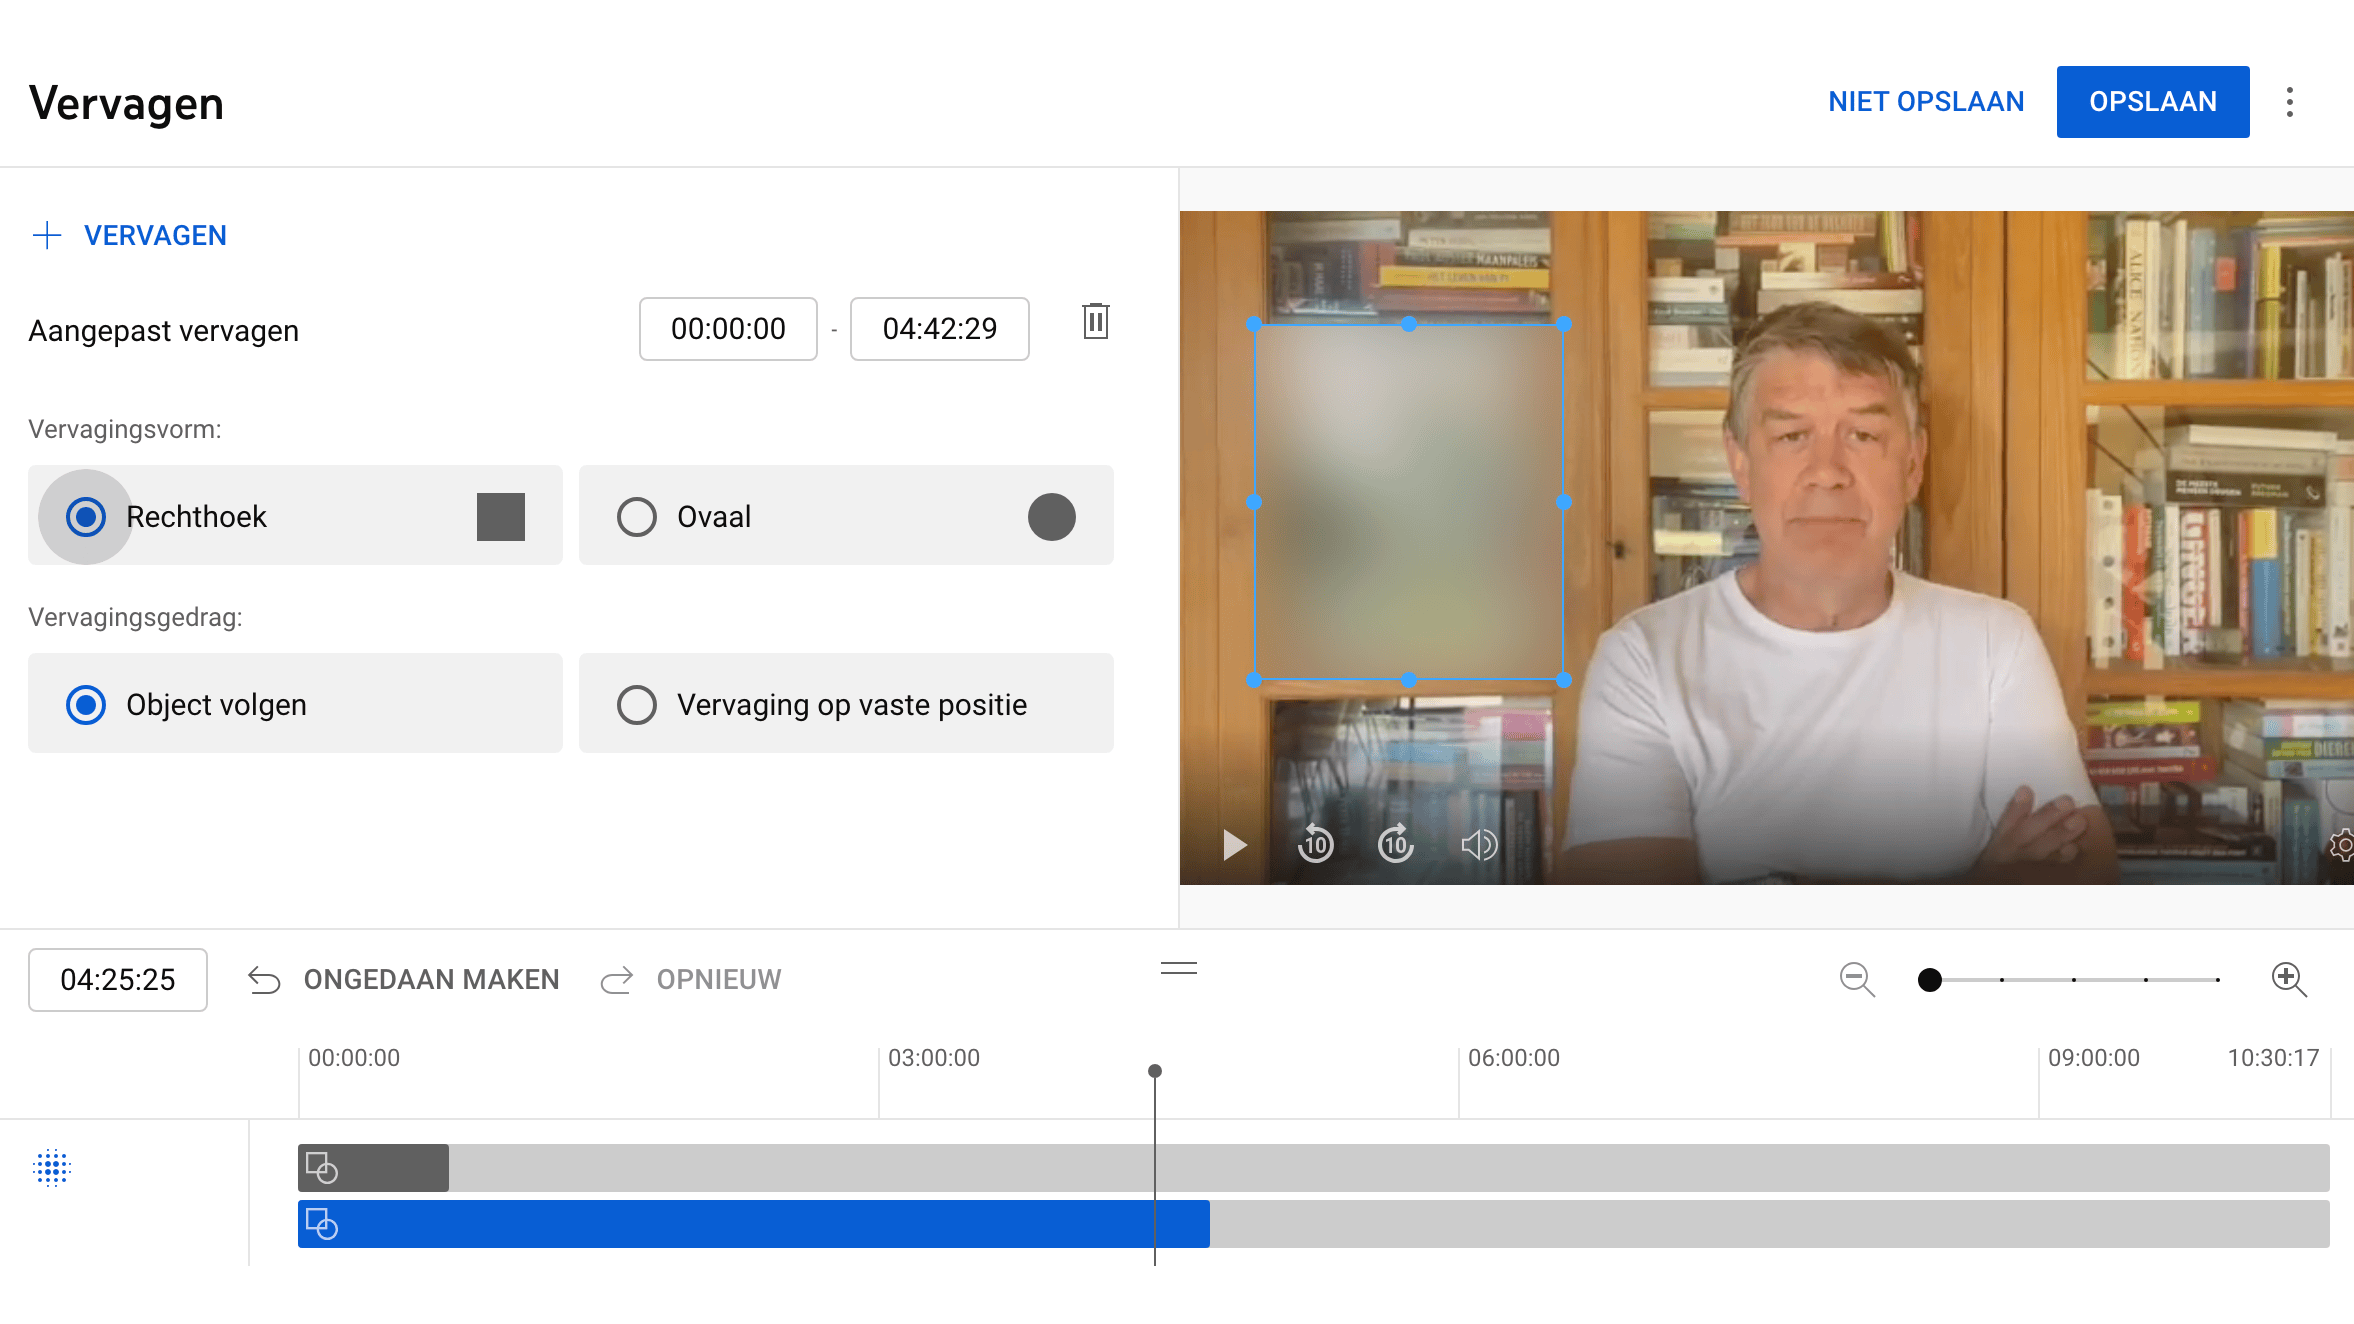Select the blue blur segment on timeline
The height and width of the screenshot is (1324, 2354).
click(x=750, y=1224)
